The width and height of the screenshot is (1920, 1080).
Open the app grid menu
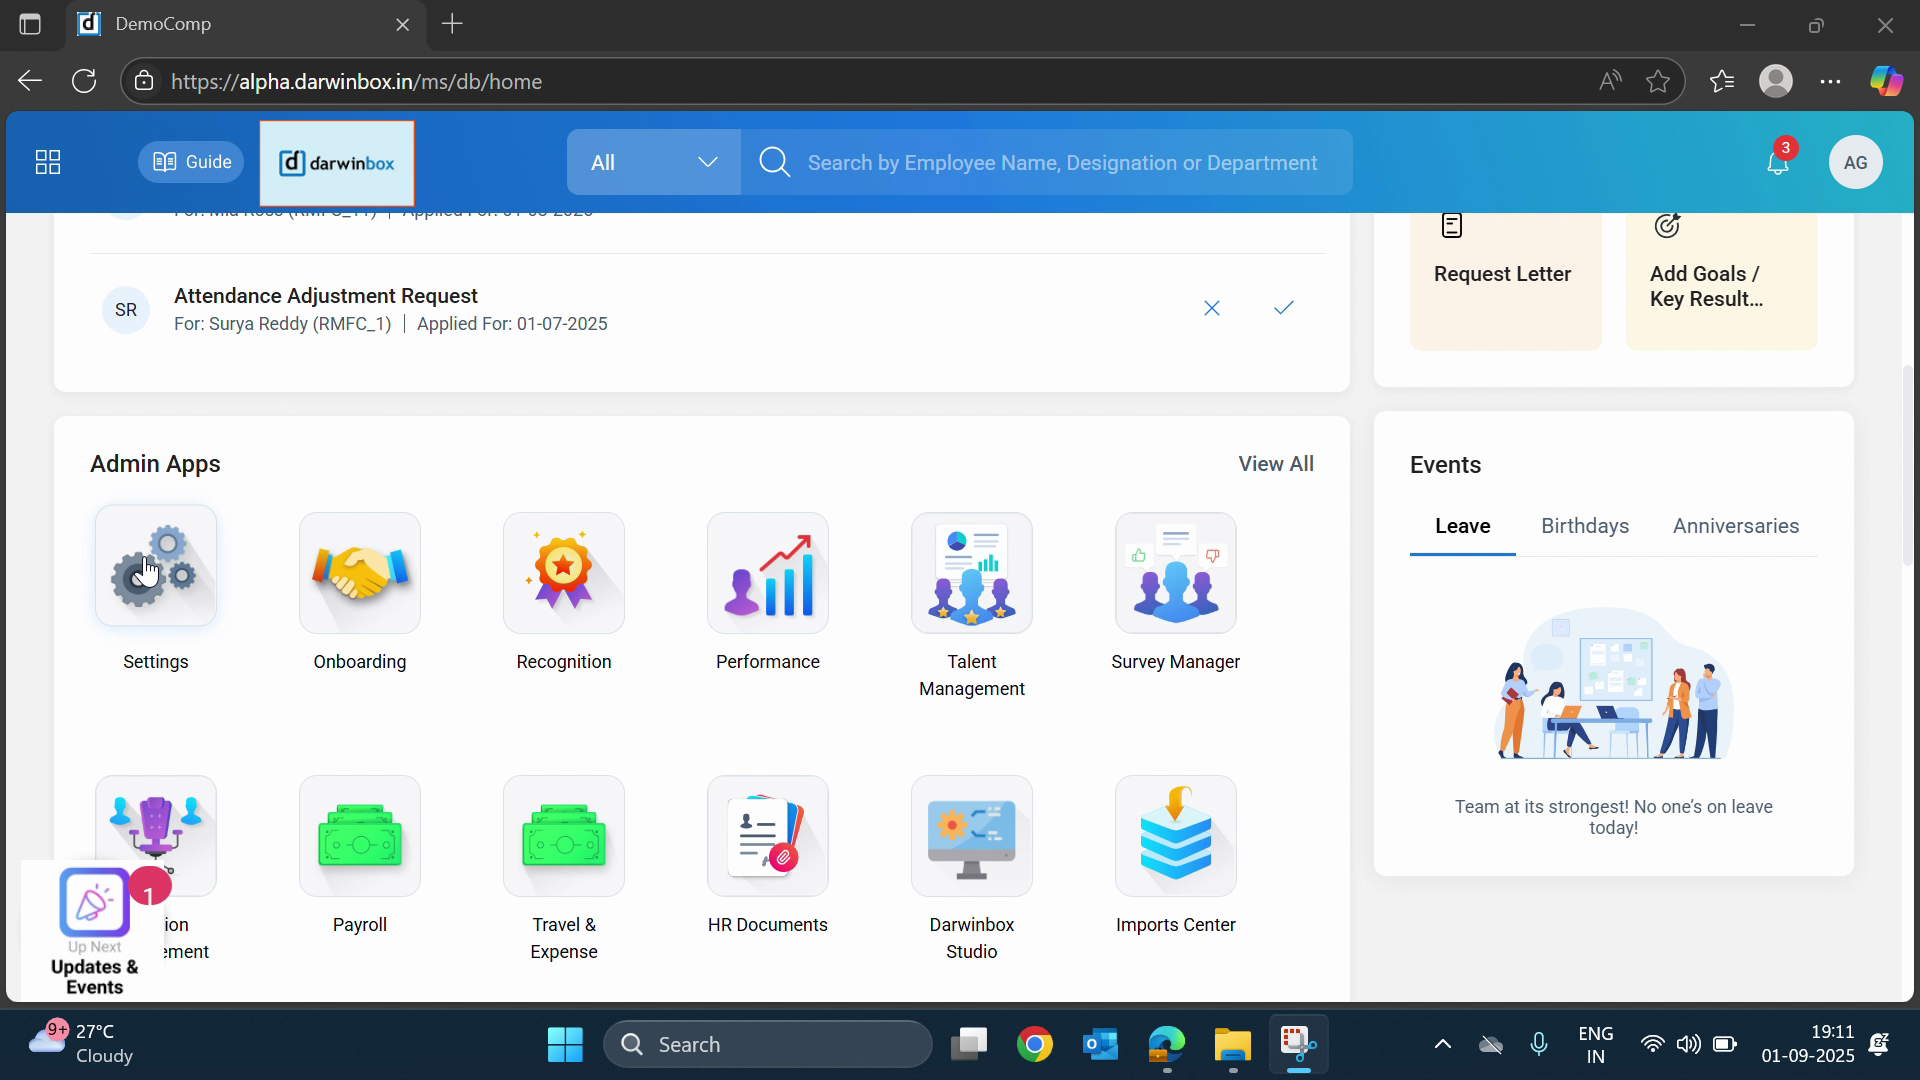point(48,162)
